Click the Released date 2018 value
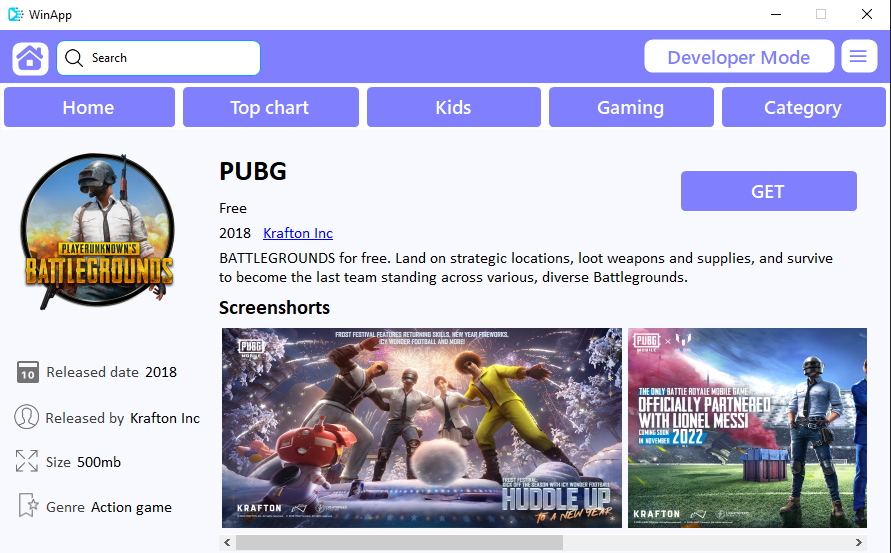The image size is (891, 553). coord(161,372)
